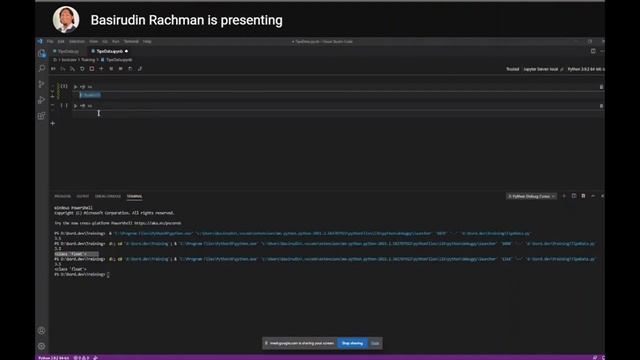The image size is (640, 360).
Task: Click inside the first cell code input
Action: click(339, 95)
